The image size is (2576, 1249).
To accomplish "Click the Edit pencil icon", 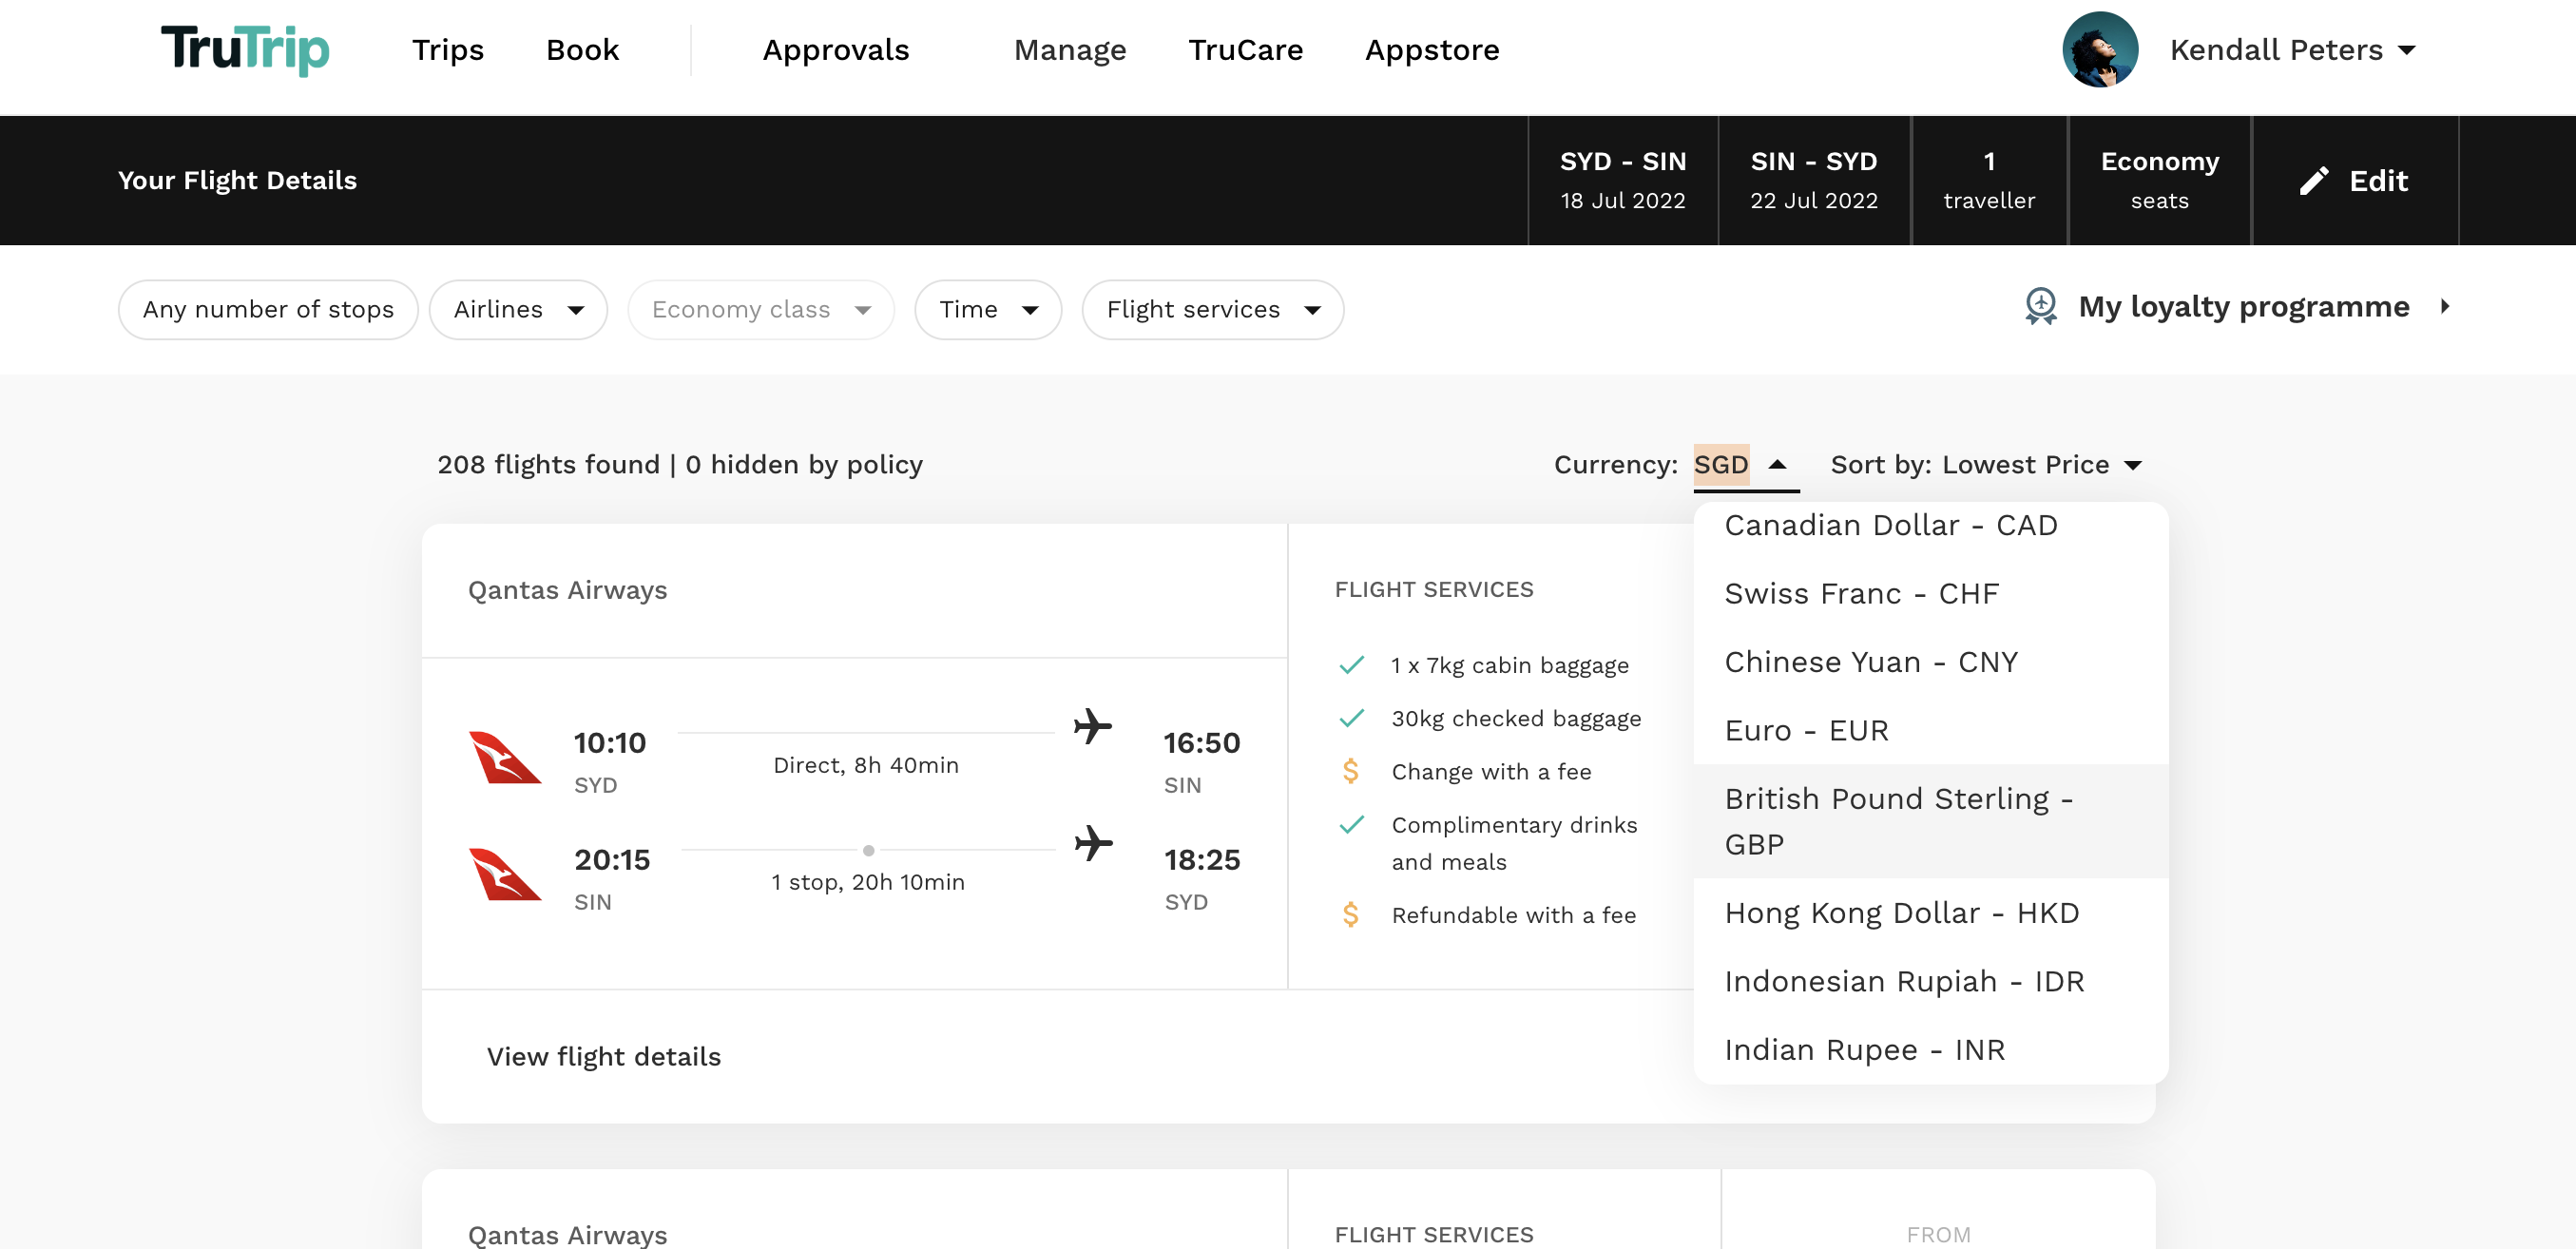I will click(x=2314, y=181).
